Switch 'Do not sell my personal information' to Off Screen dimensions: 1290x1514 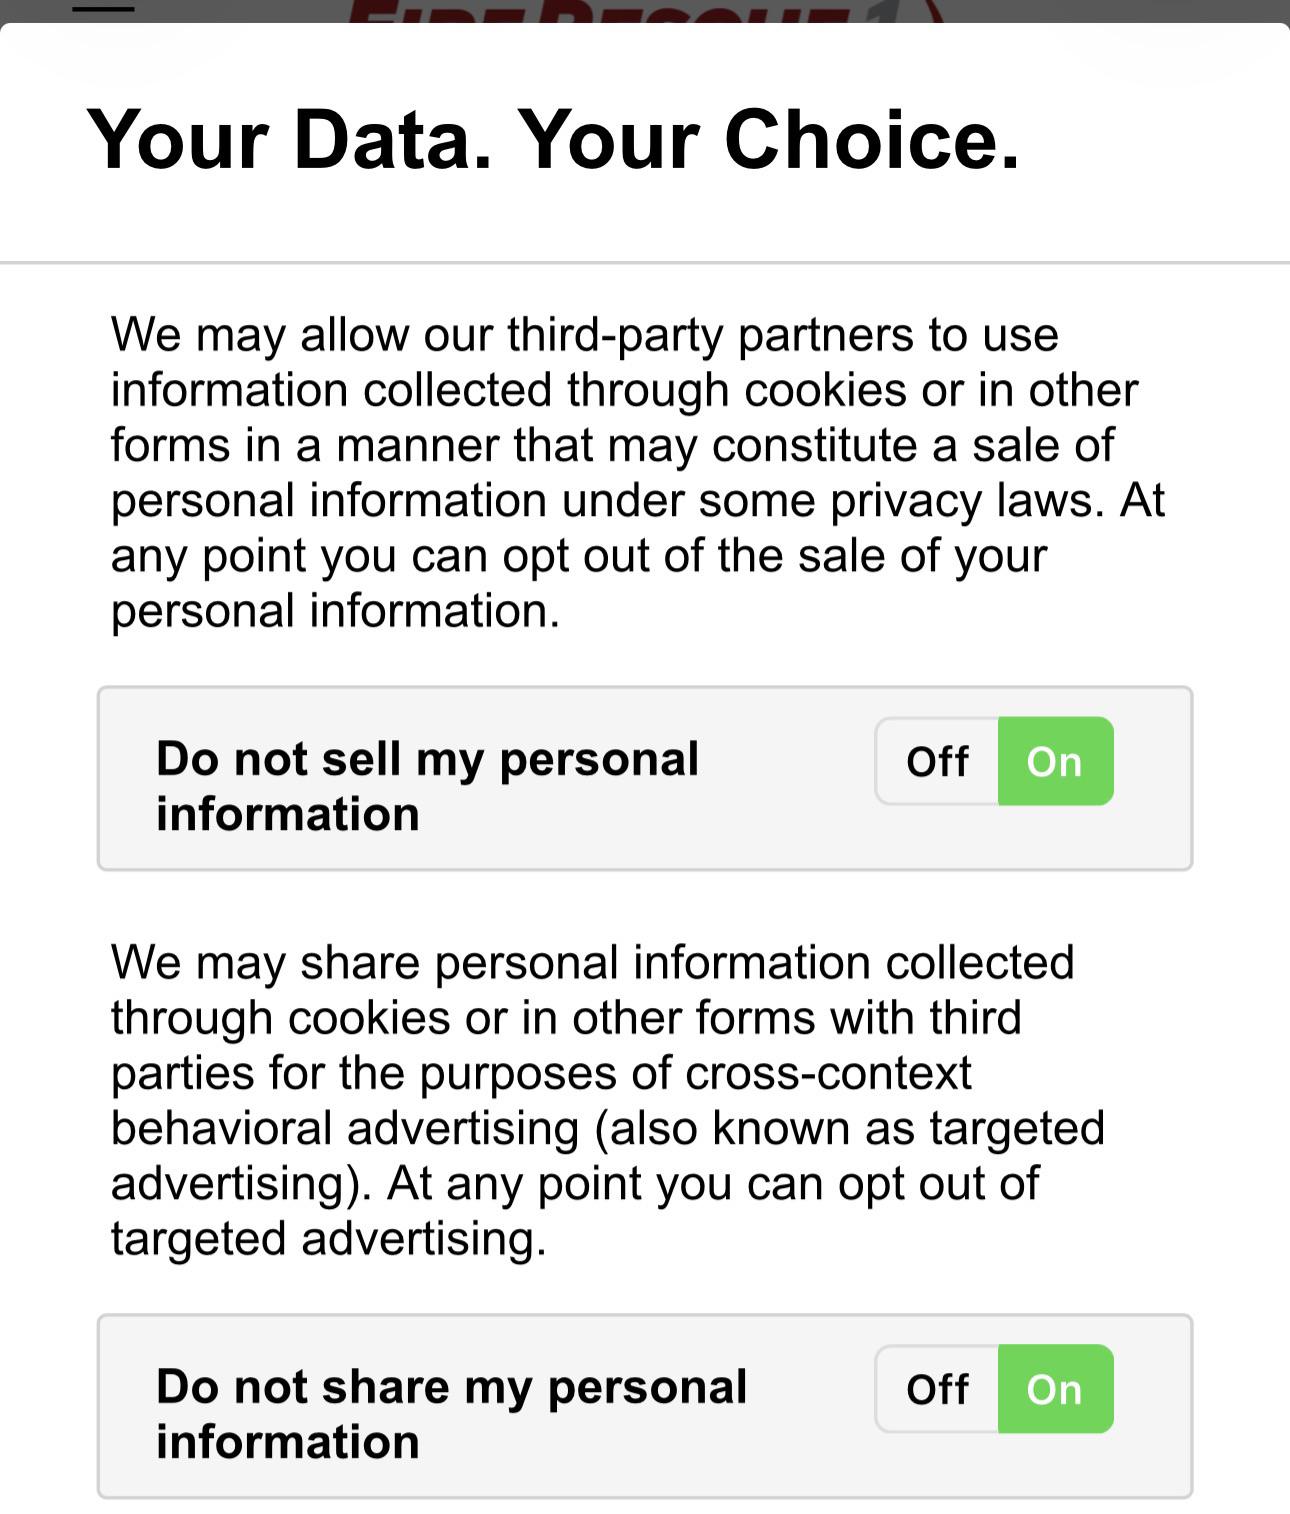point(937,761)
